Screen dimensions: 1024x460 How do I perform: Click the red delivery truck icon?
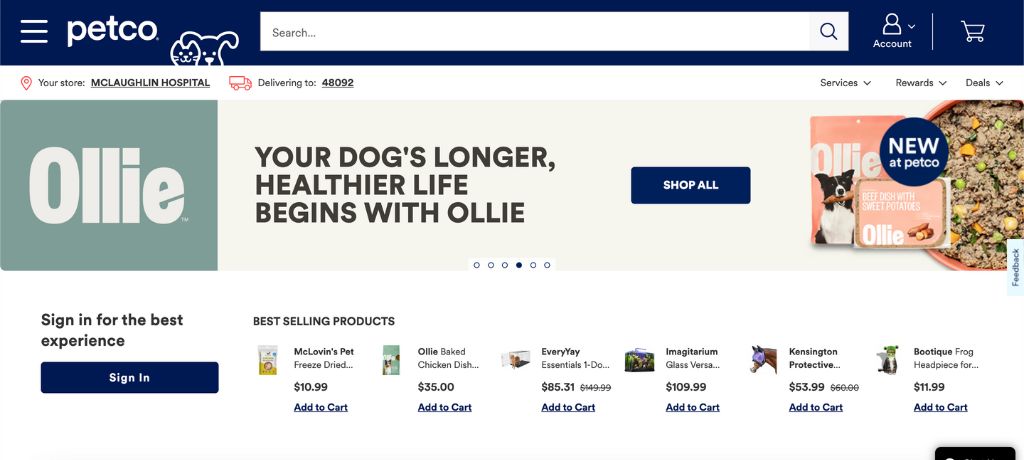[x=240, y=83]
